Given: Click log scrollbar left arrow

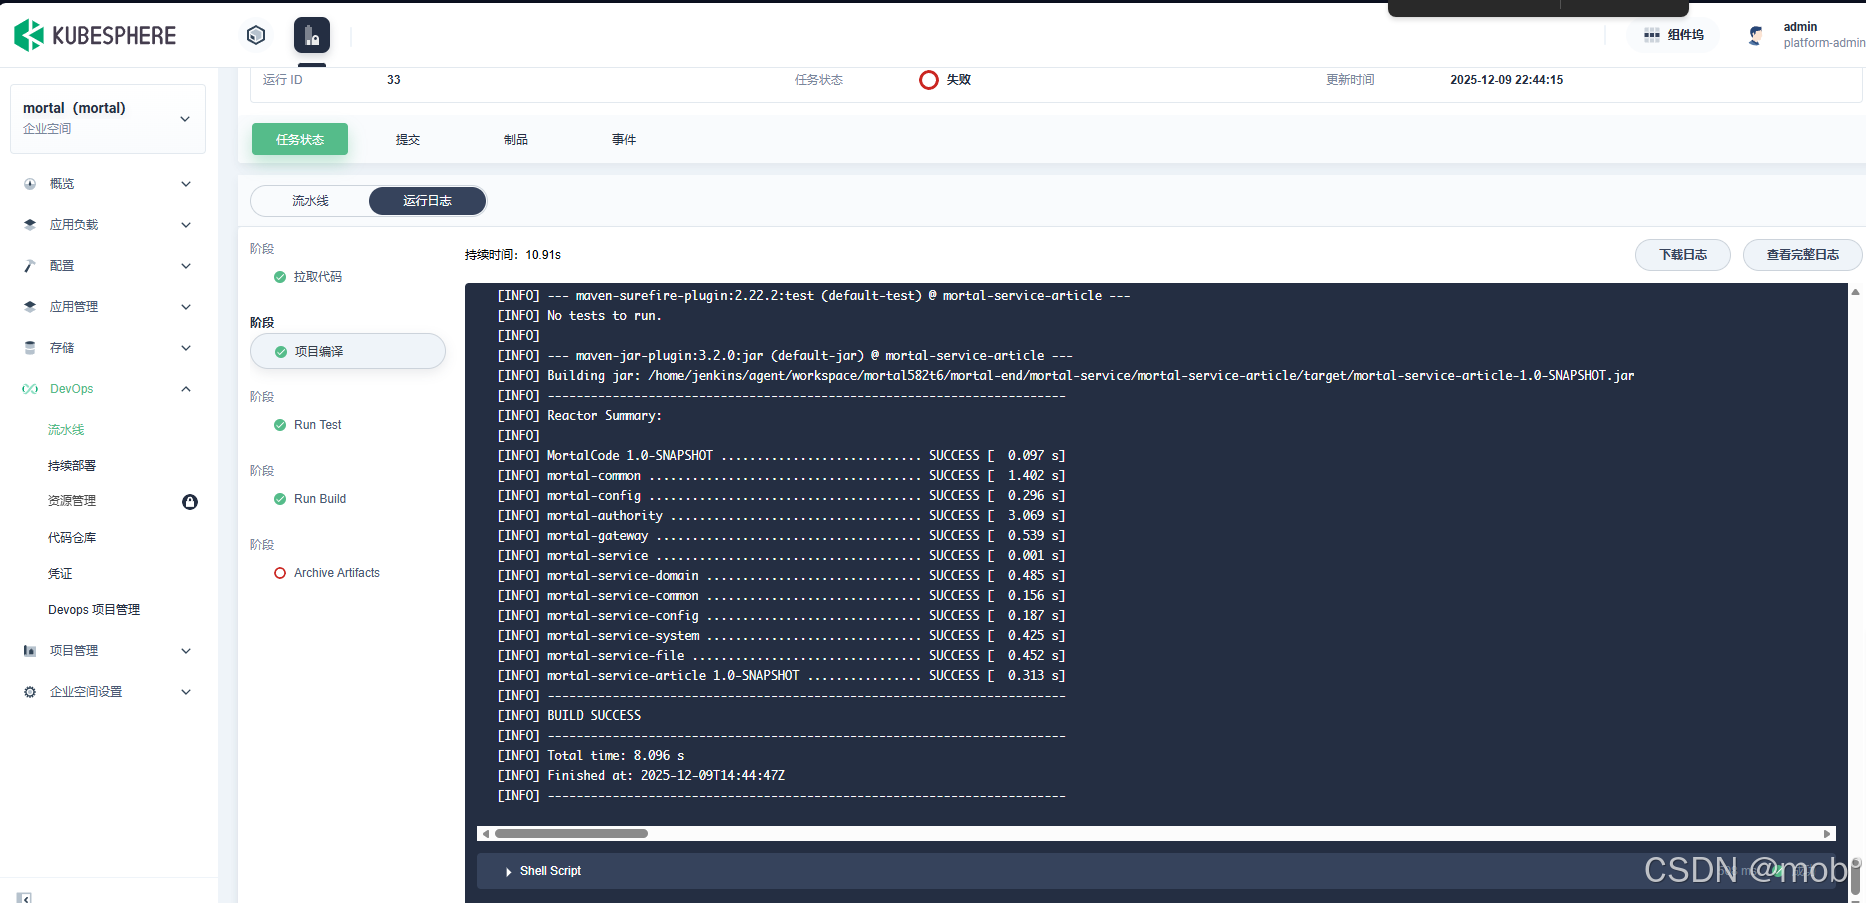Looking at the screenshot, I should tap(486, 833).
